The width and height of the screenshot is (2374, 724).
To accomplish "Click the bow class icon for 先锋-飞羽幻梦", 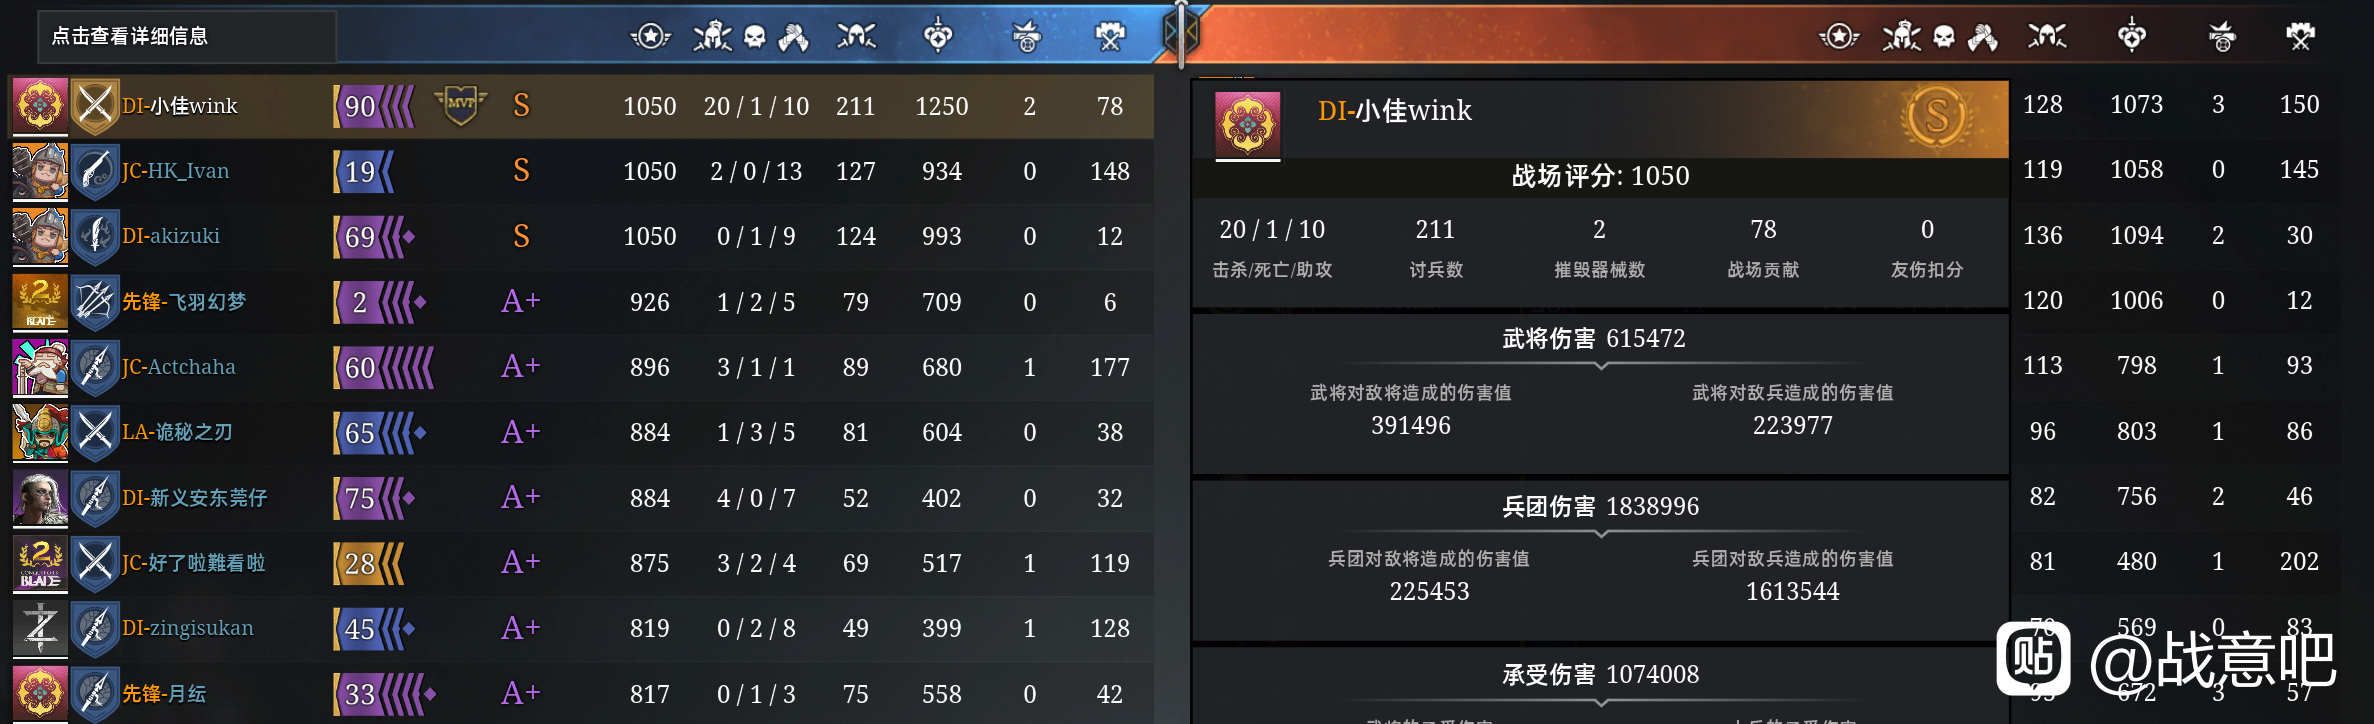I will point(96,302).
